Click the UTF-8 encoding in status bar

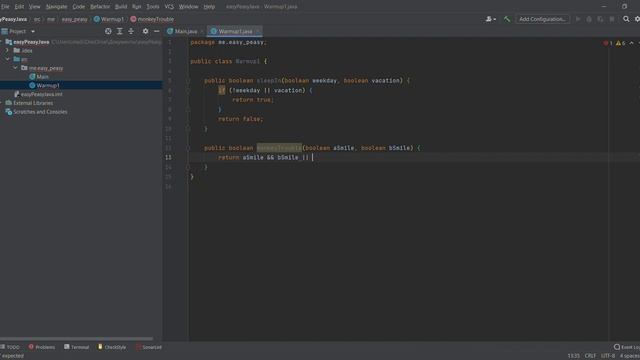[608, 356]
